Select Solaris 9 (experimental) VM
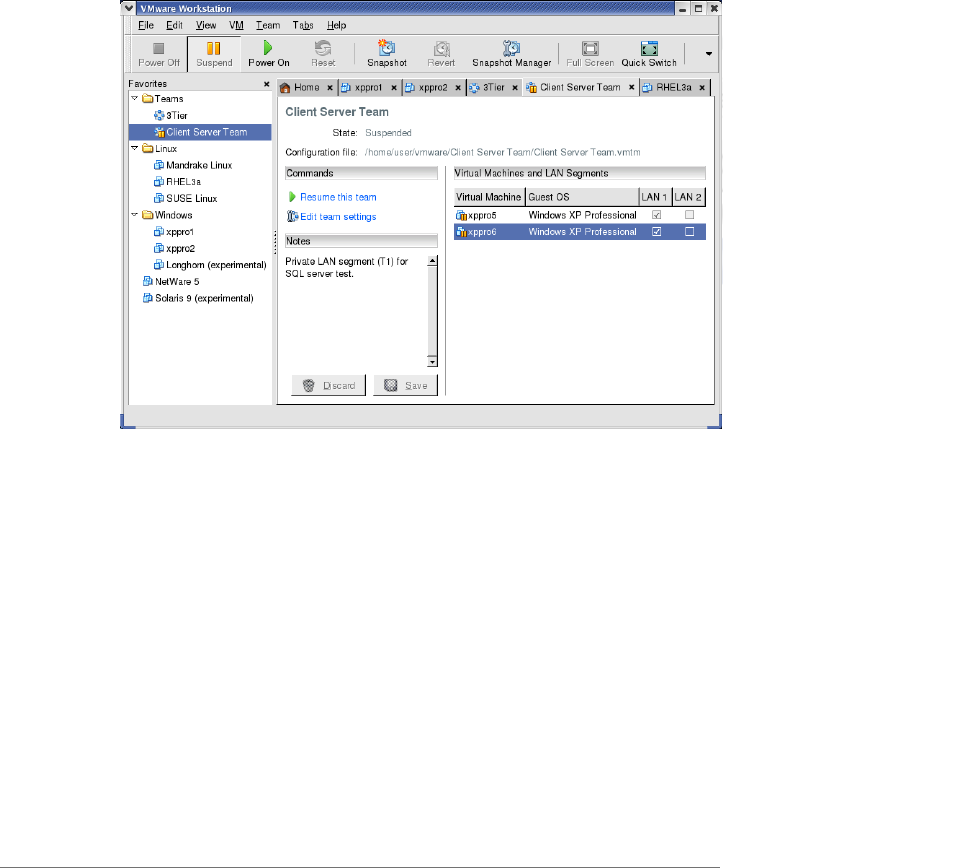976x868 pixels. (x=198, y=298)
